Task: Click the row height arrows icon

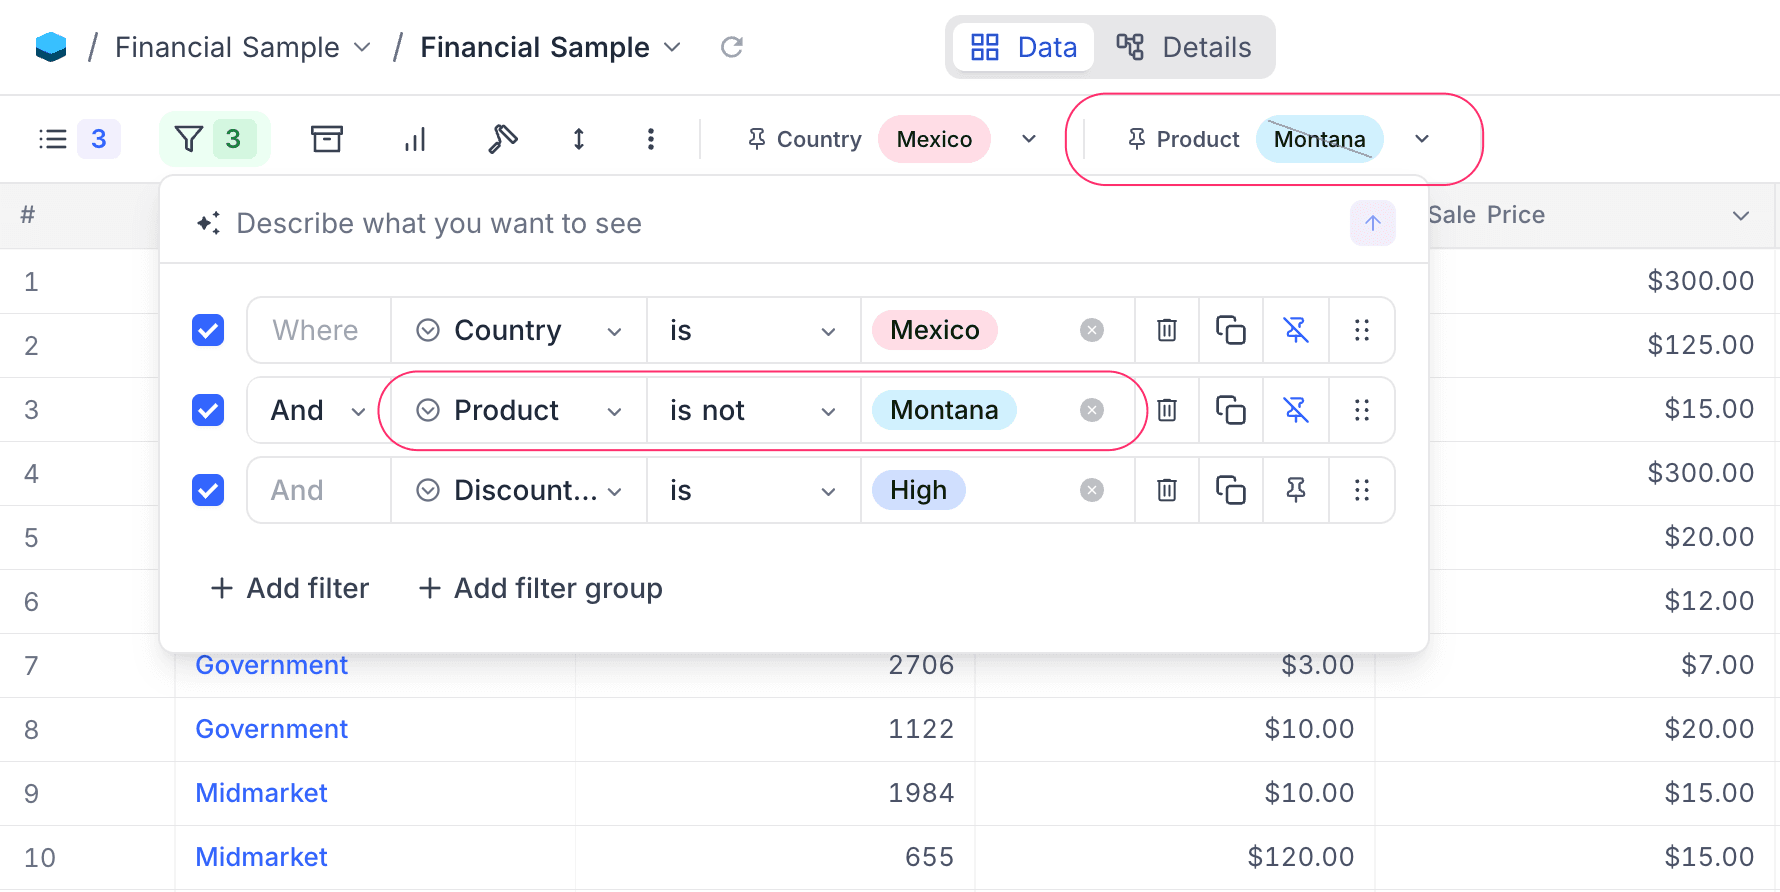Action: pyautogui.click(x=578, y=139)
